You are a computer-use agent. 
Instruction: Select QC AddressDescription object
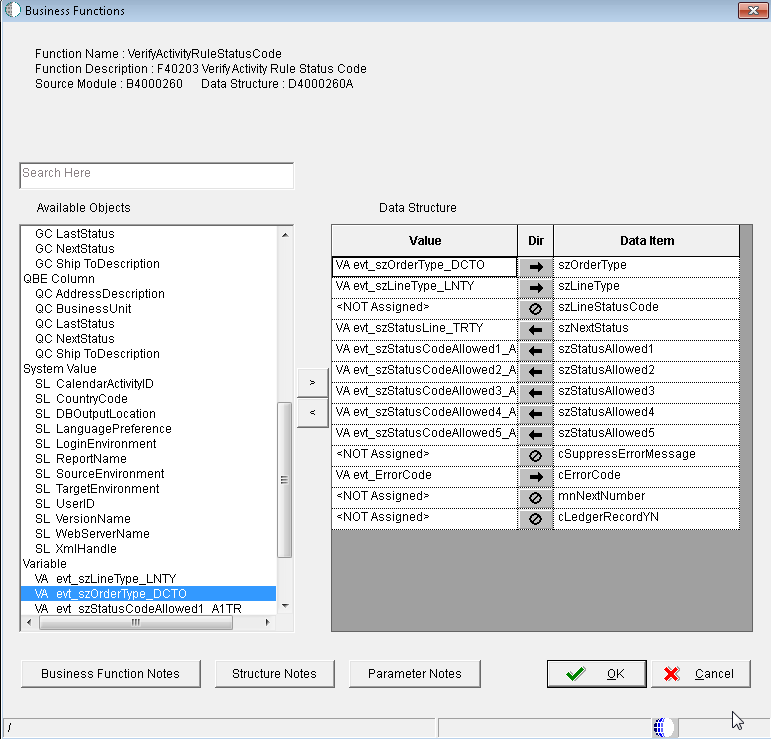tap(100, 294)
